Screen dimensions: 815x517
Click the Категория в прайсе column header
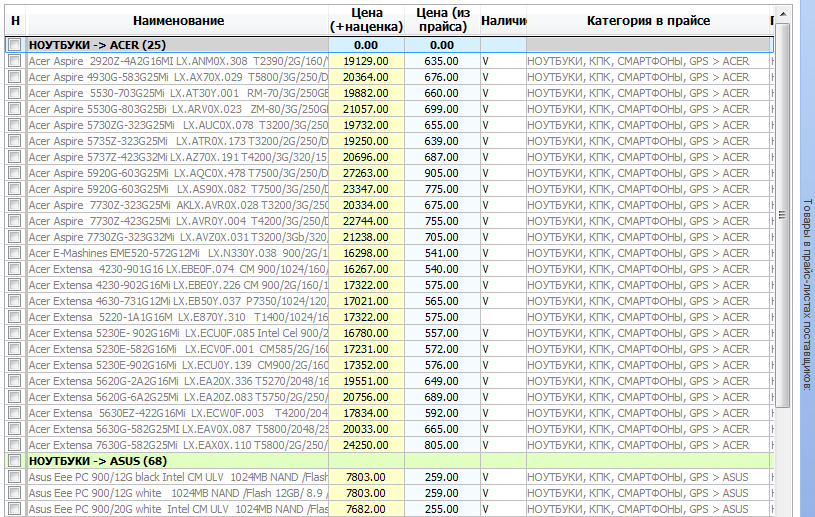[x=648, y=21]
